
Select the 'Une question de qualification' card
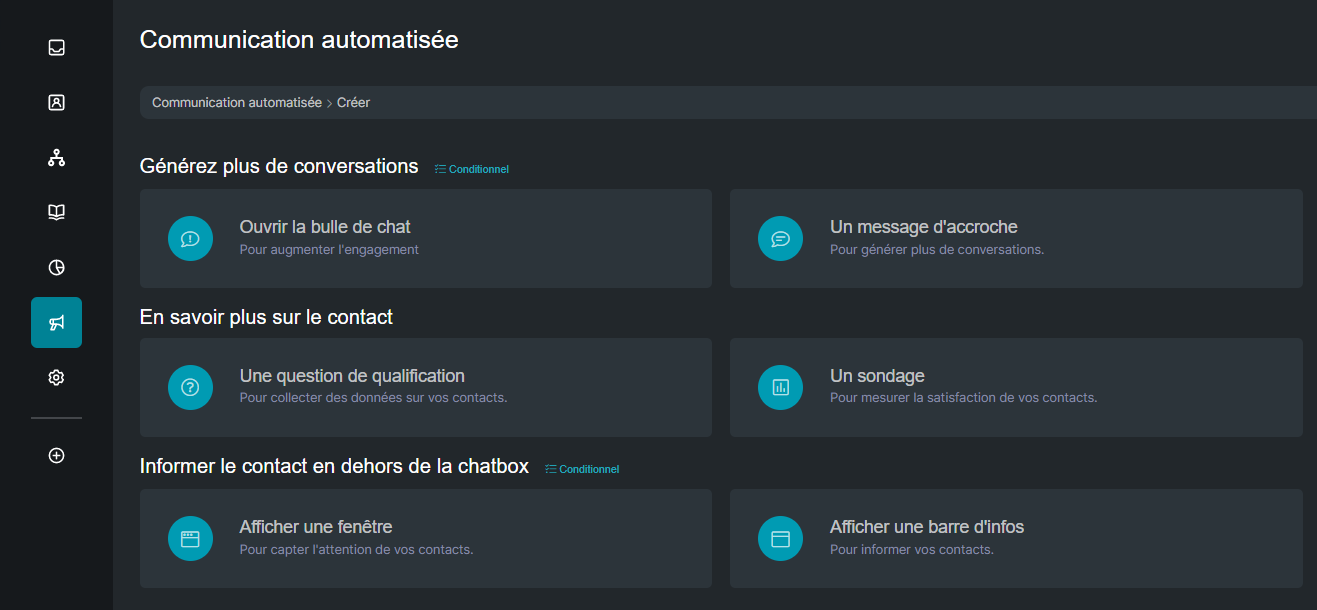pyautogui.click(x=425, y=388)
